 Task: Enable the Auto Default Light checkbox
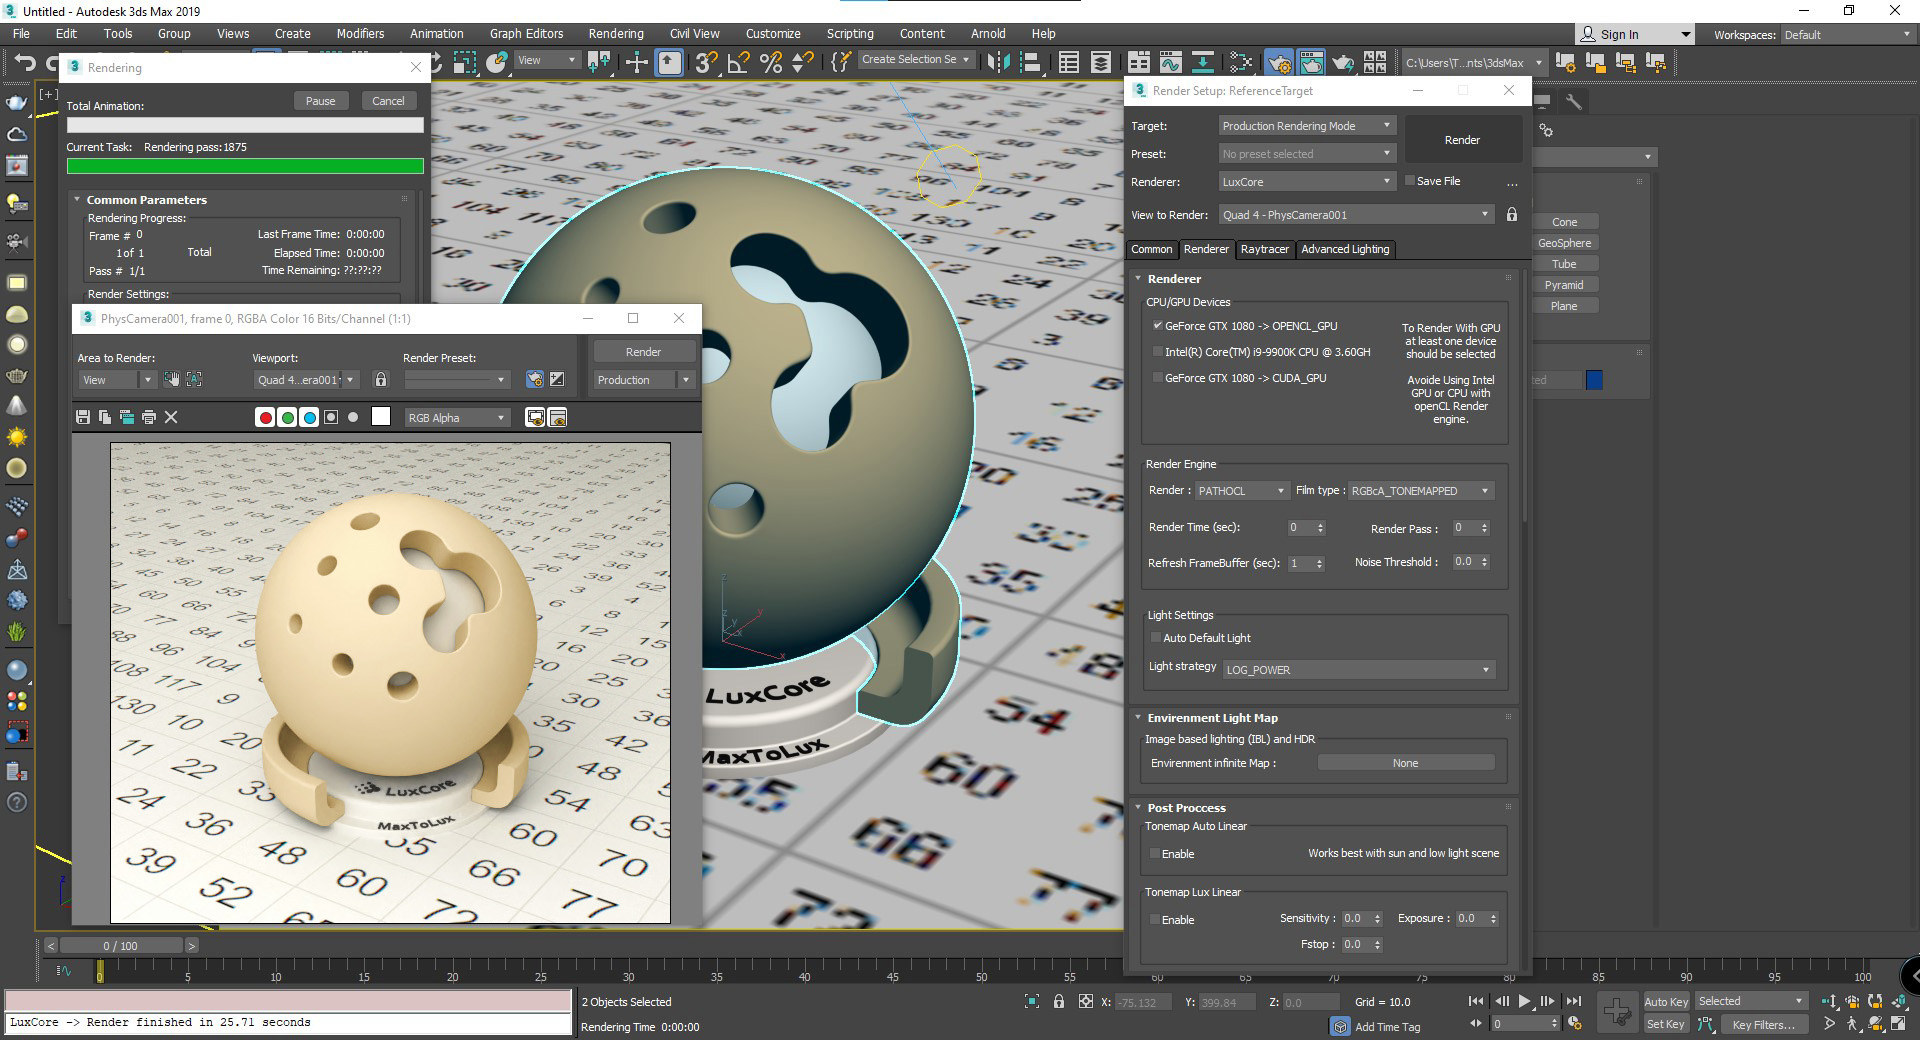coord(1156,638)
